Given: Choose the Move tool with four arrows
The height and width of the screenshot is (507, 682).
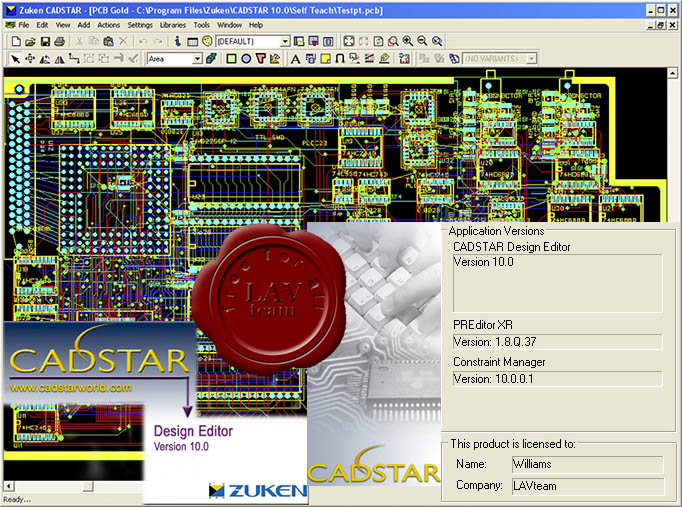Looking at the screenshot, I should (x=30, y=58).
